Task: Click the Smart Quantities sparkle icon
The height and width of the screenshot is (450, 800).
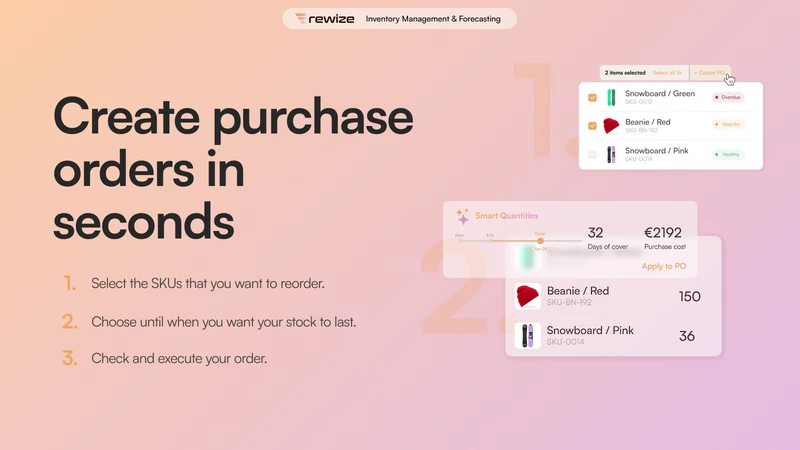Action: coord(462,216)
